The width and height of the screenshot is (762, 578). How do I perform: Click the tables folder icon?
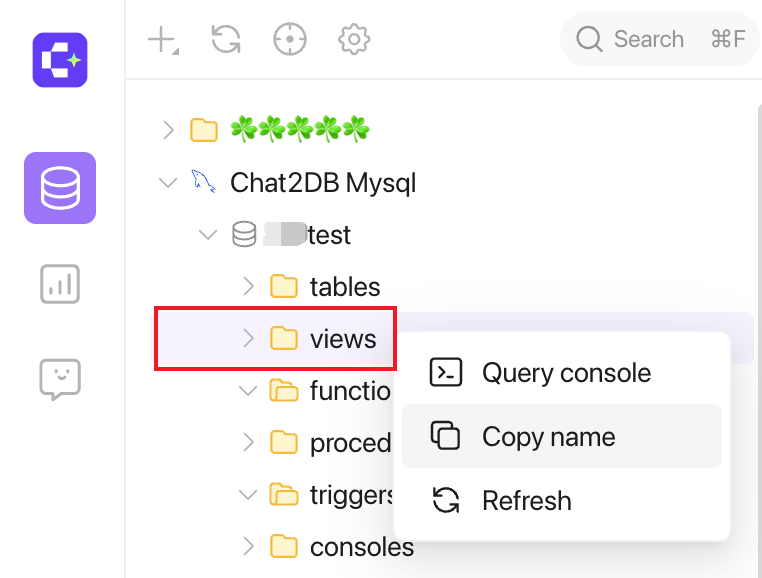tap(284, 286)
